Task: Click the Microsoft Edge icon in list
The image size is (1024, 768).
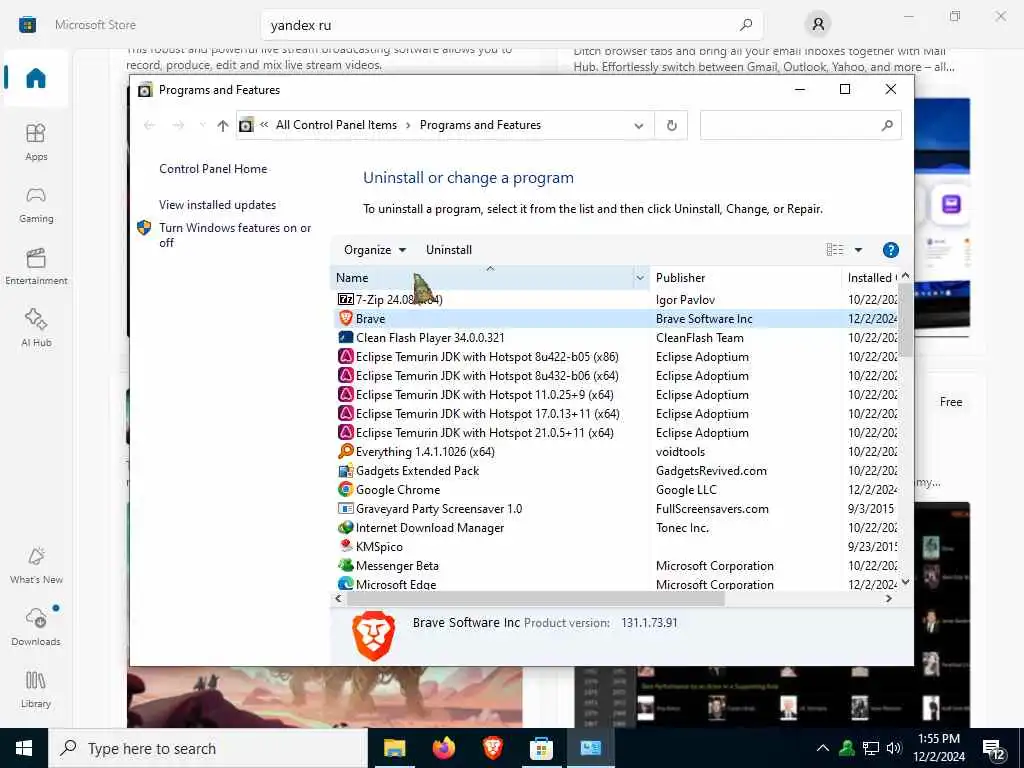Action: 345,584
